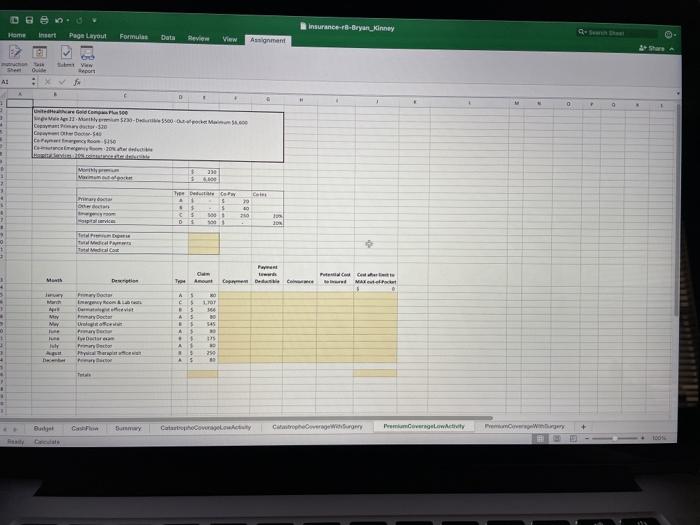Select the PremiumCoverageLowActivity sheet tab

point(424,426)
